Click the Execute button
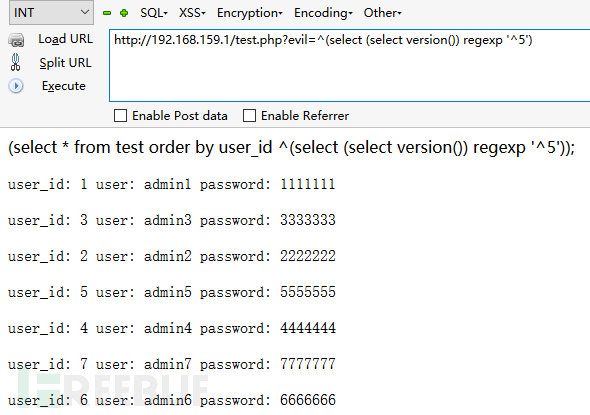 tap(64, 86)
